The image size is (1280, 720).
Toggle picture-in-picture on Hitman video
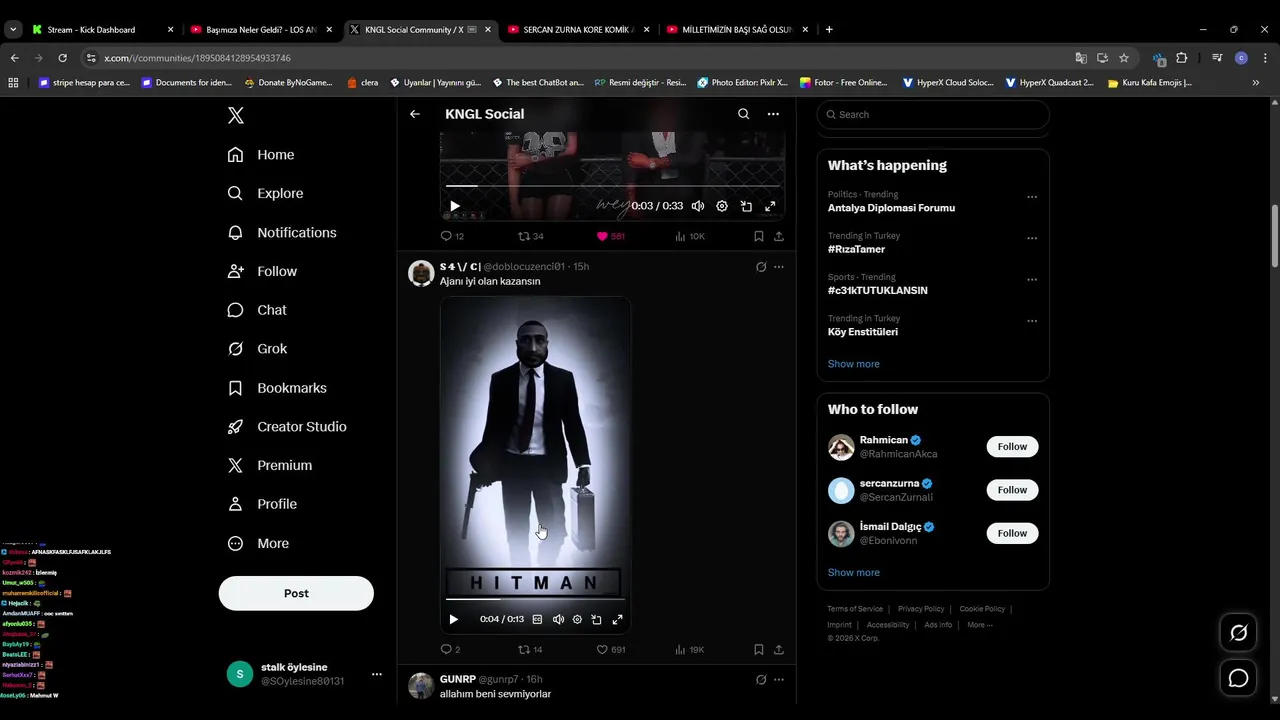[x=596, y=619]
